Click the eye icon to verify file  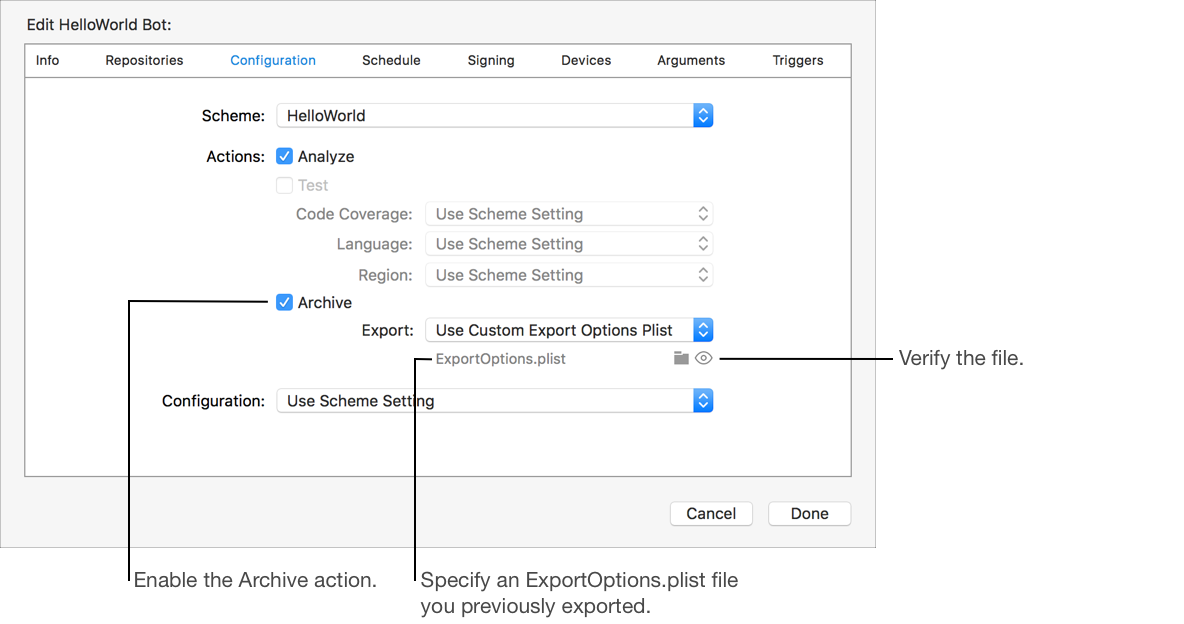[704, 358]
